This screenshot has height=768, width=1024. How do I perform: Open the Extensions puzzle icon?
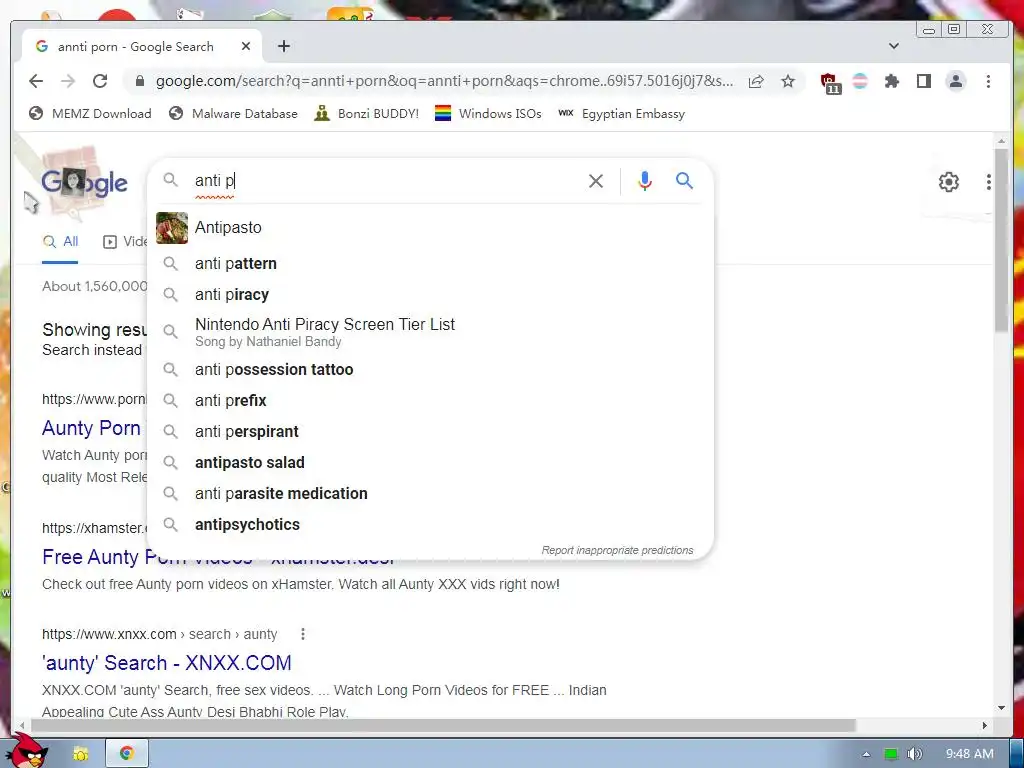pyautogui.click(x=891, y=81)
